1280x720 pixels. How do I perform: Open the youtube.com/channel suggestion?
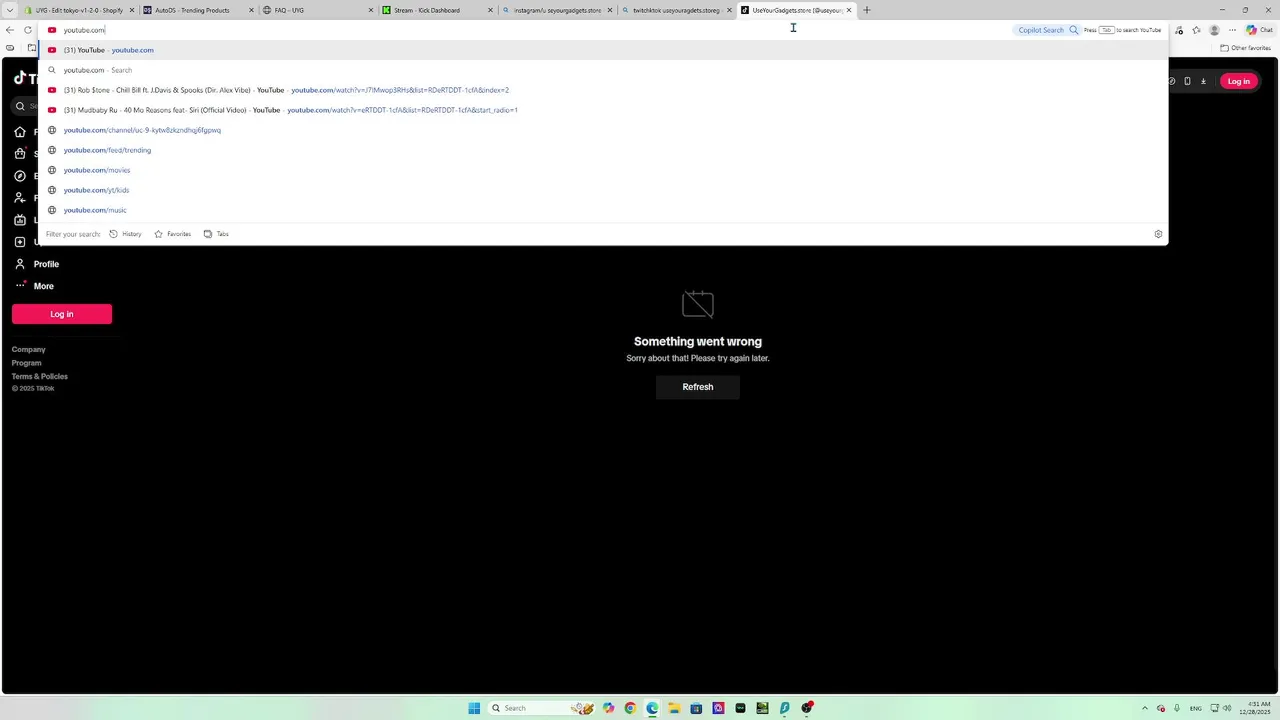[603, 130]
